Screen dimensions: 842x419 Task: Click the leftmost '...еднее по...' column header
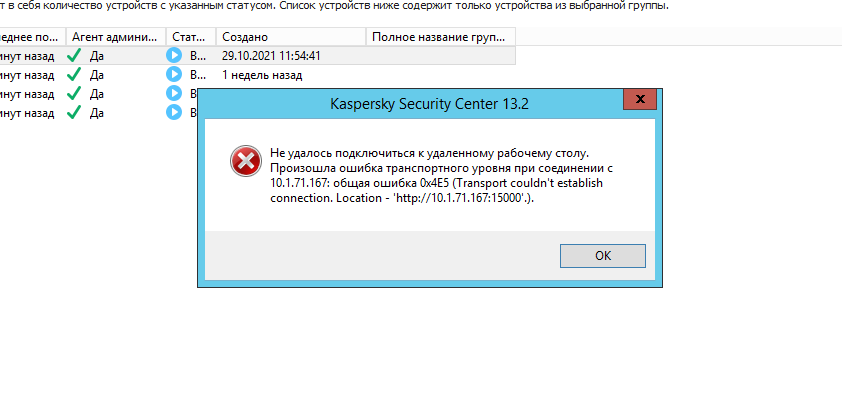[x=30, y=37]
